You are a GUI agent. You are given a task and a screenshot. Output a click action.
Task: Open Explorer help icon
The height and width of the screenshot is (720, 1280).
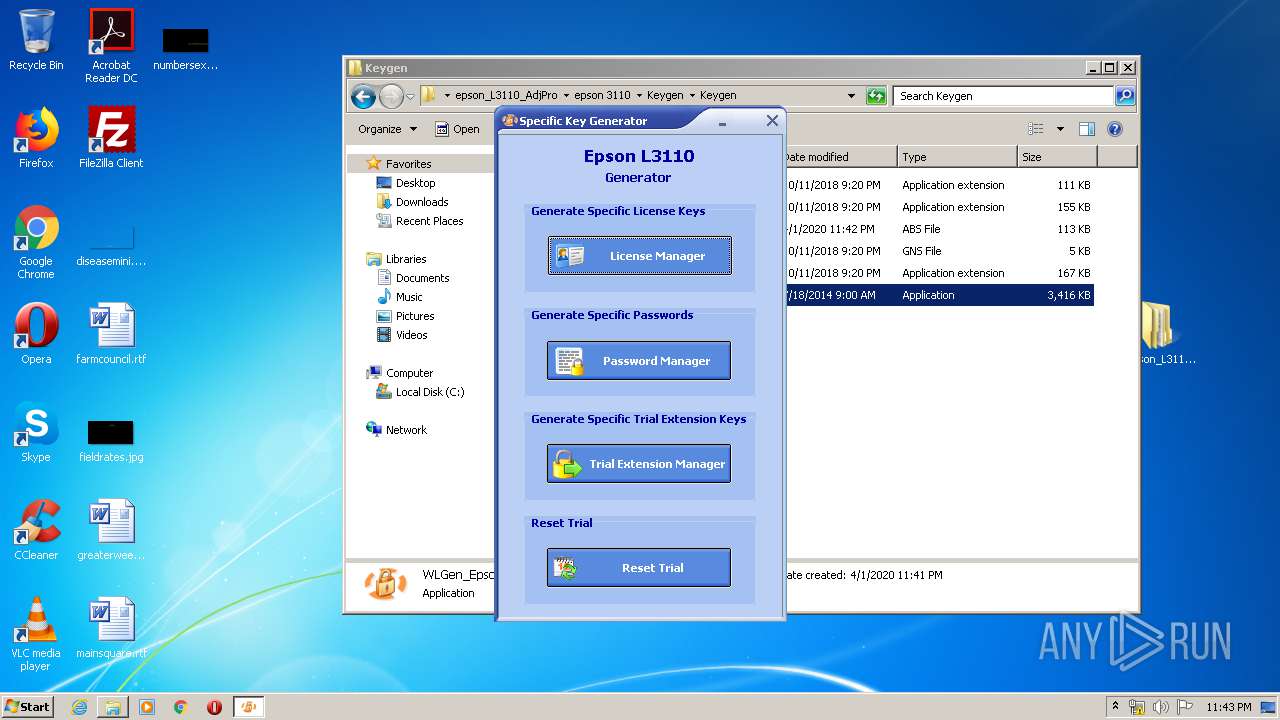[x=1115, y=129]
